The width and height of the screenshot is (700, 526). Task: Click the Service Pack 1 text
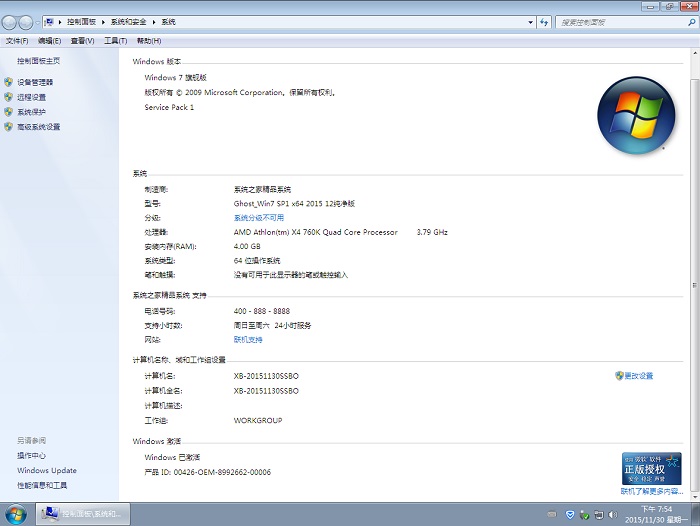coord(169,107)
